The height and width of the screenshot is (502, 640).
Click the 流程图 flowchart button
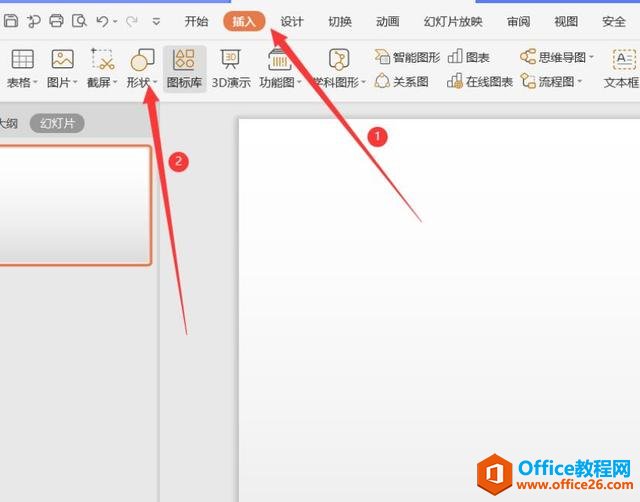[547, 81]
